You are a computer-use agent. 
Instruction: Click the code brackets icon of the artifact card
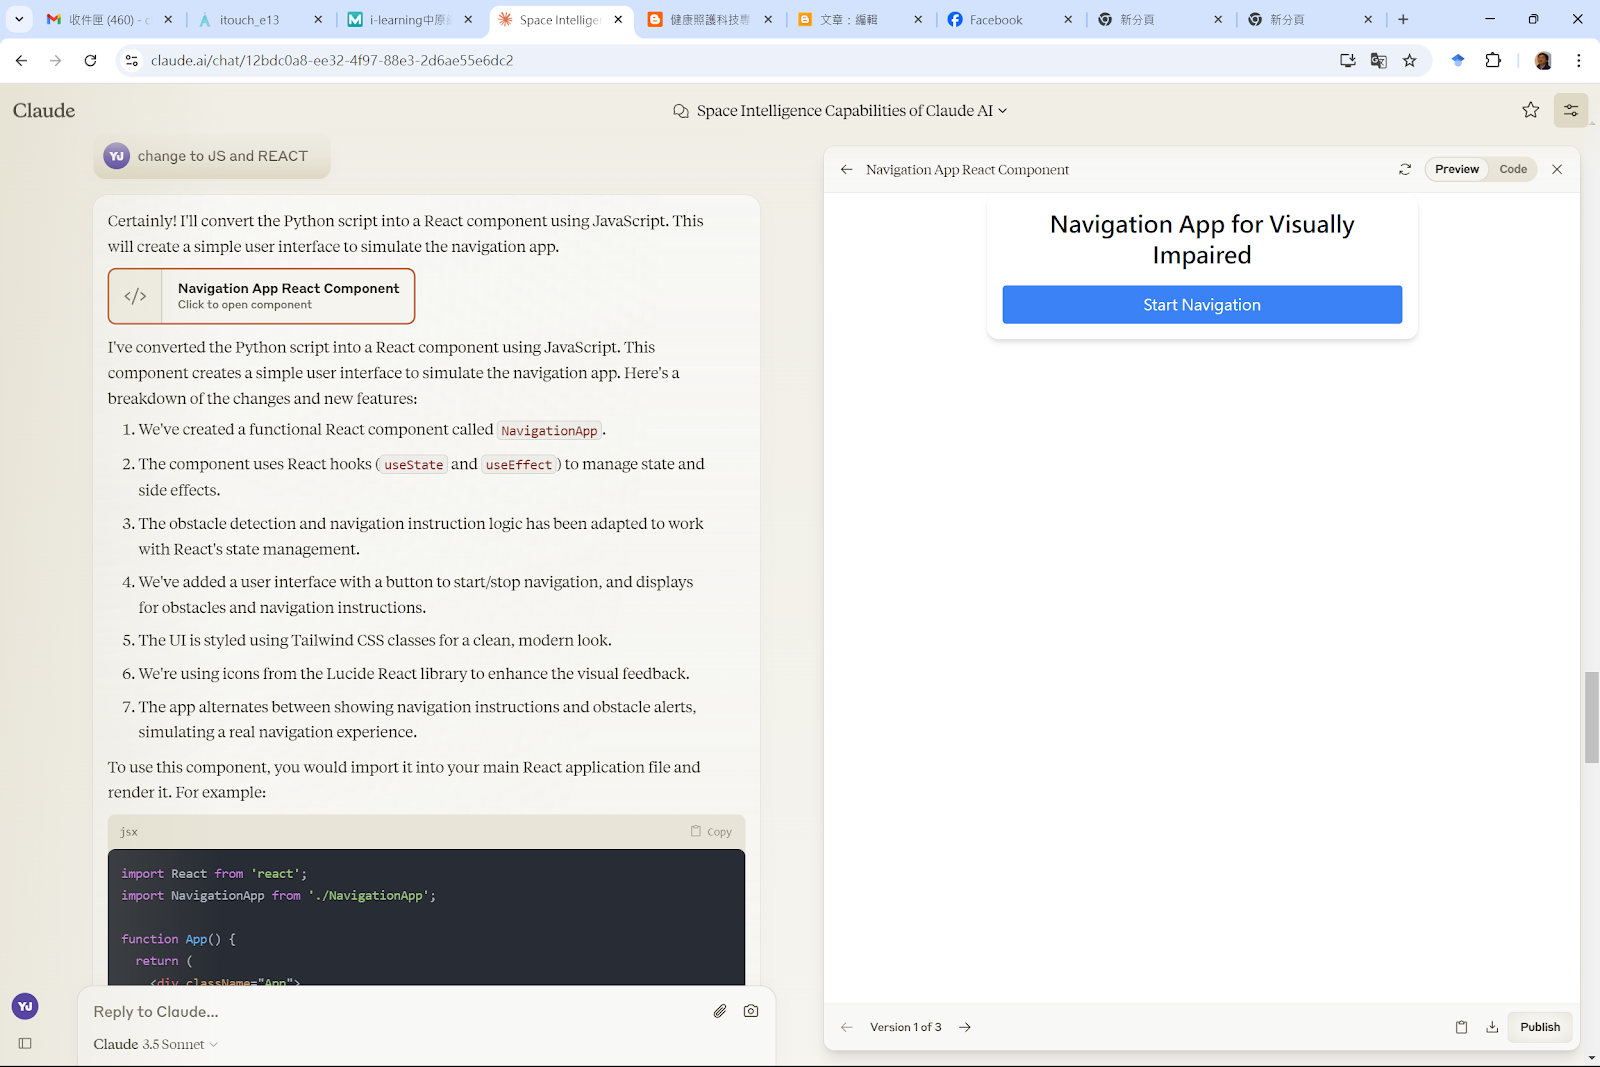[x=135, y=296]
